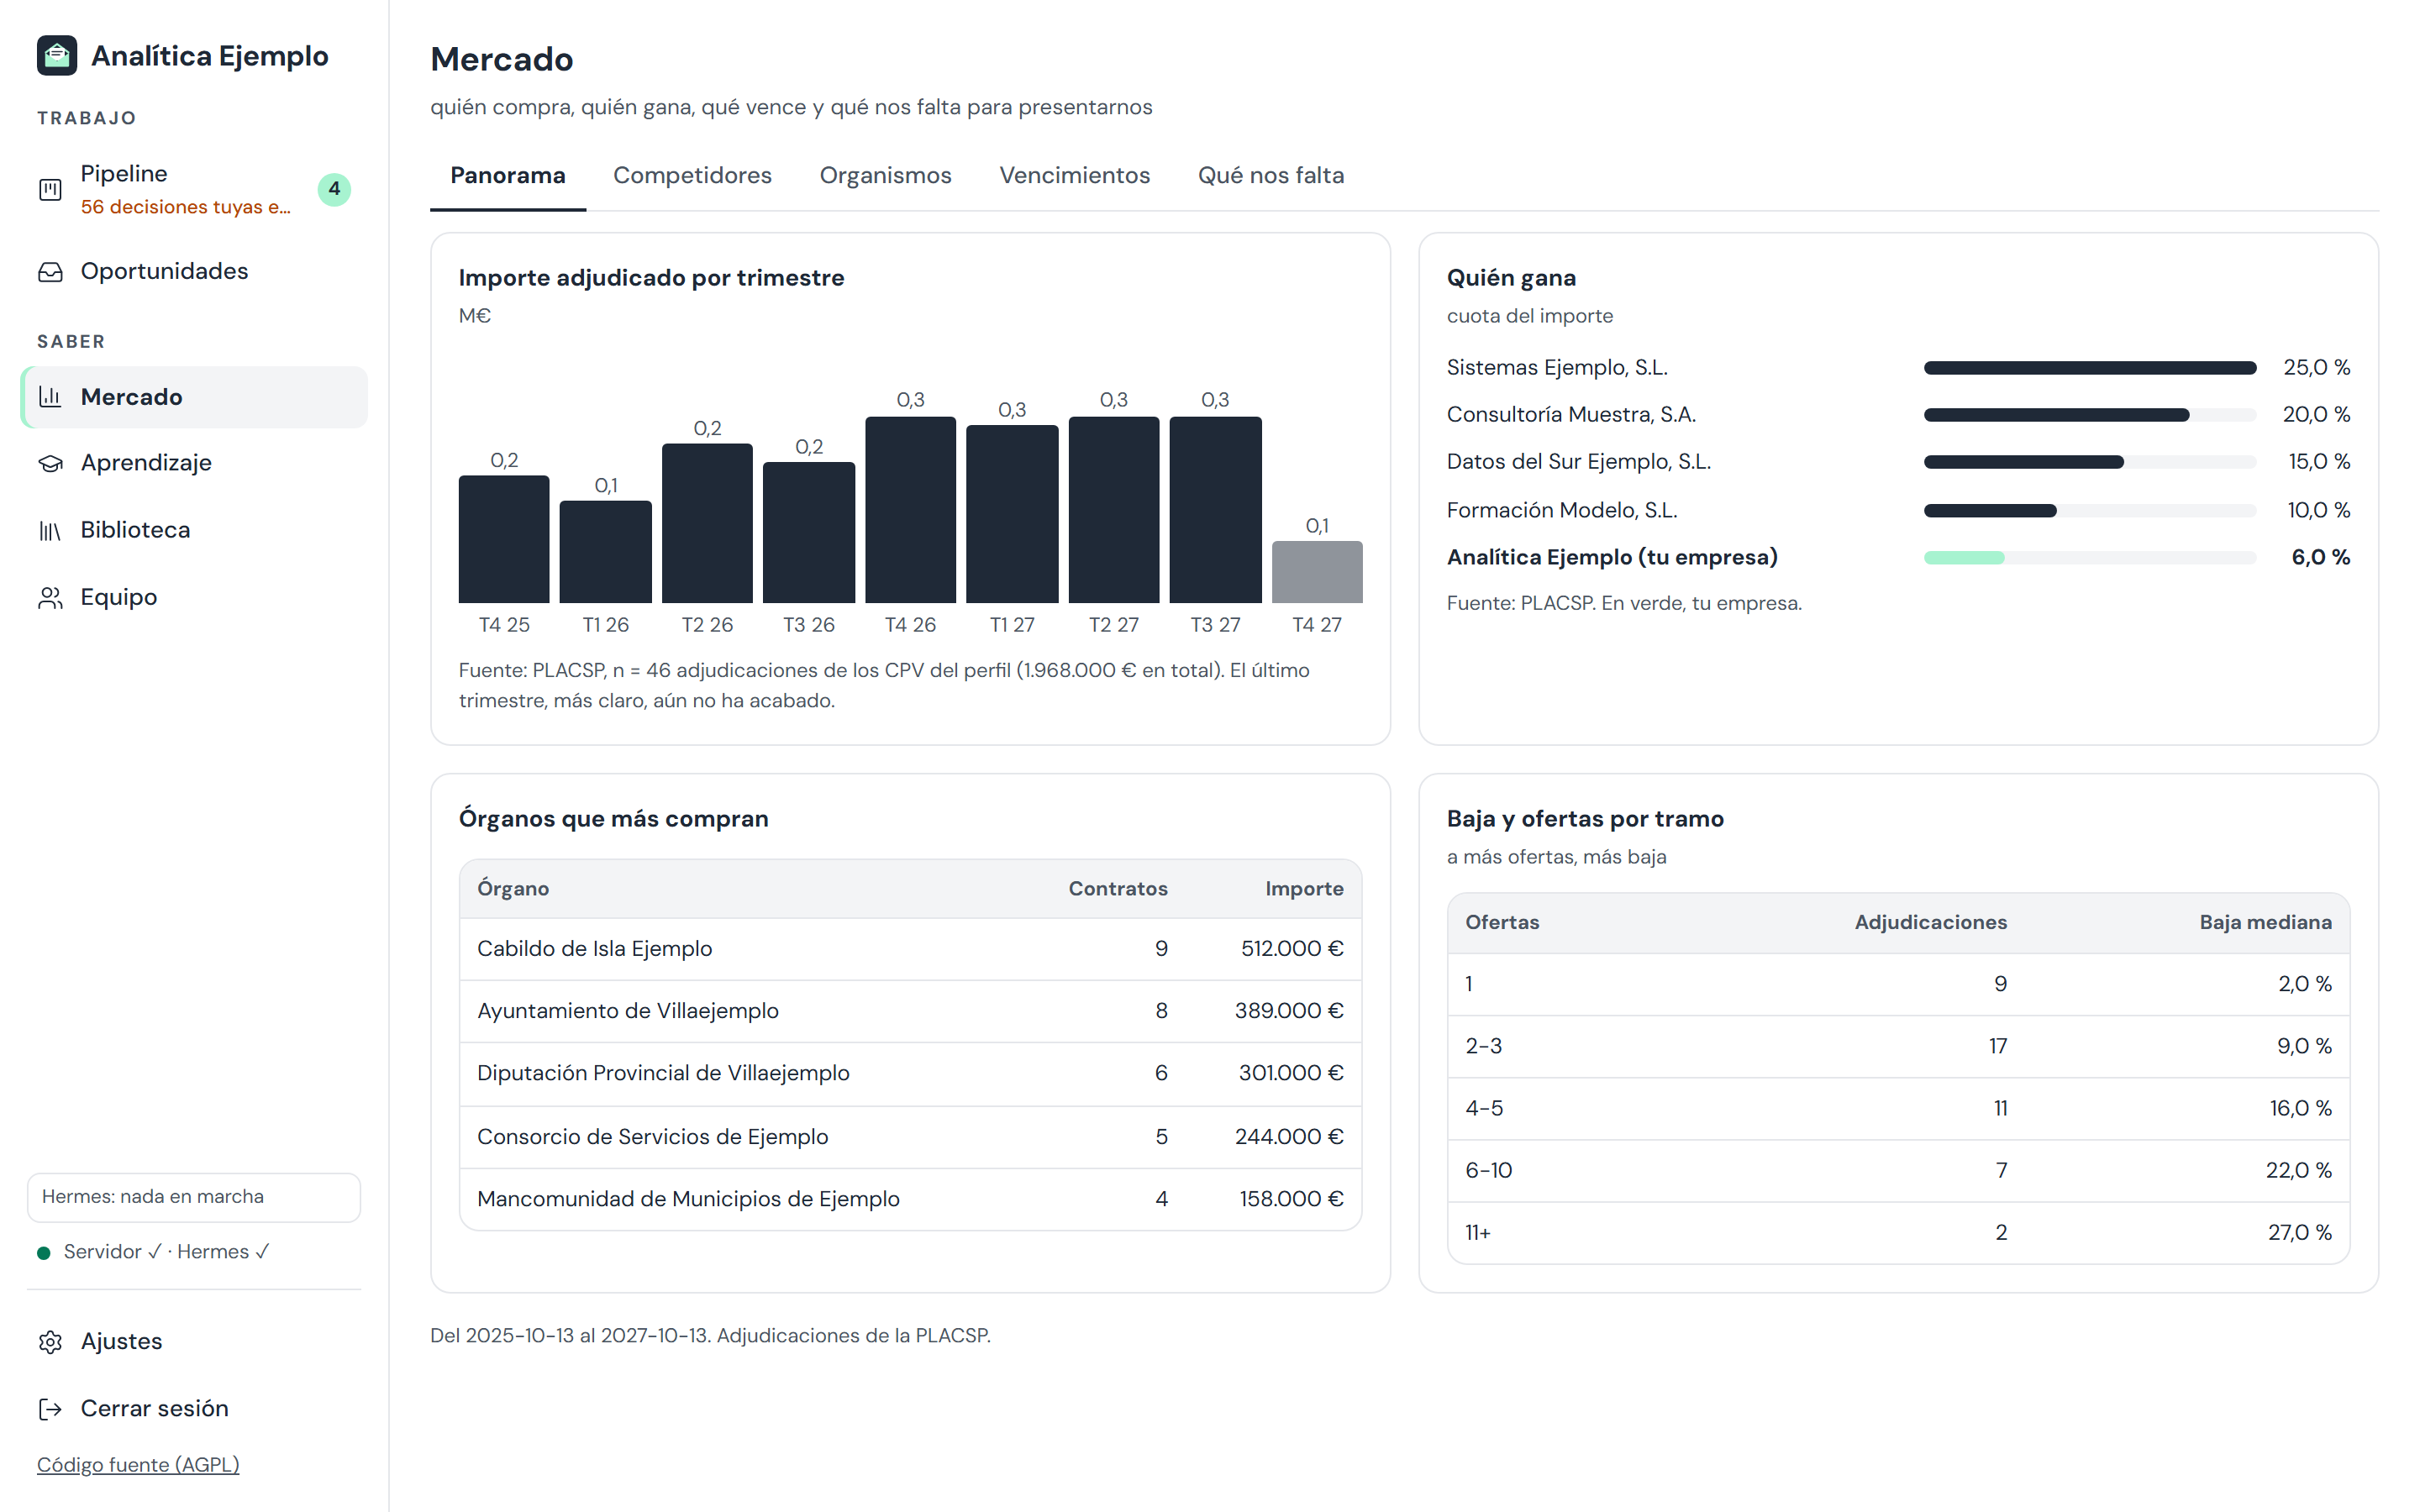Go to Oportunidades in the sidebar
The image size is (2420, 1512).
[194, 272]
